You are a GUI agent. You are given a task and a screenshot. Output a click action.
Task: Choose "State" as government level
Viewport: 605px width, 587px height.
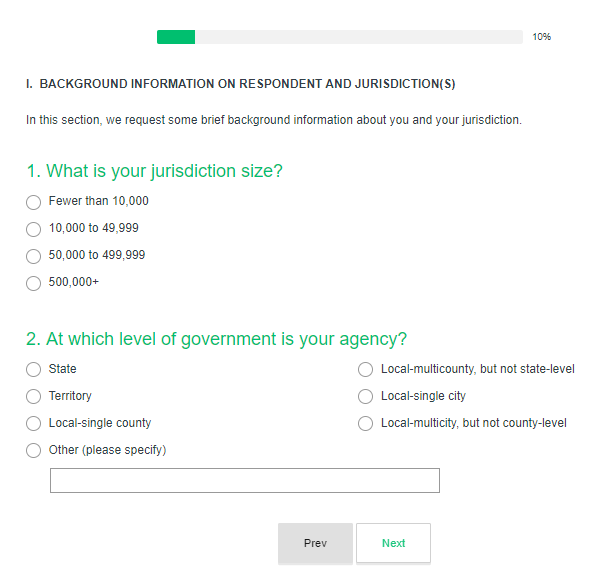34,370
